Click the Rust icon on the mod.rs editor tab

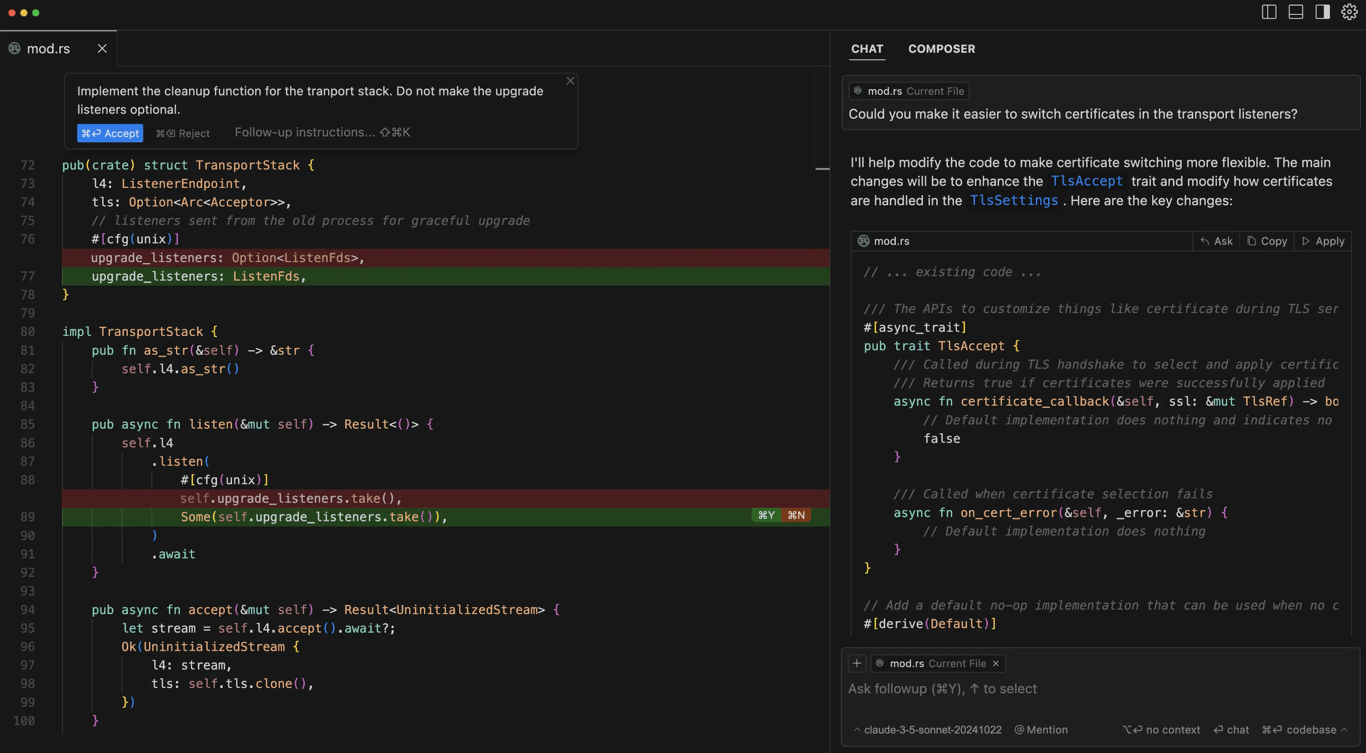(14, 47)
